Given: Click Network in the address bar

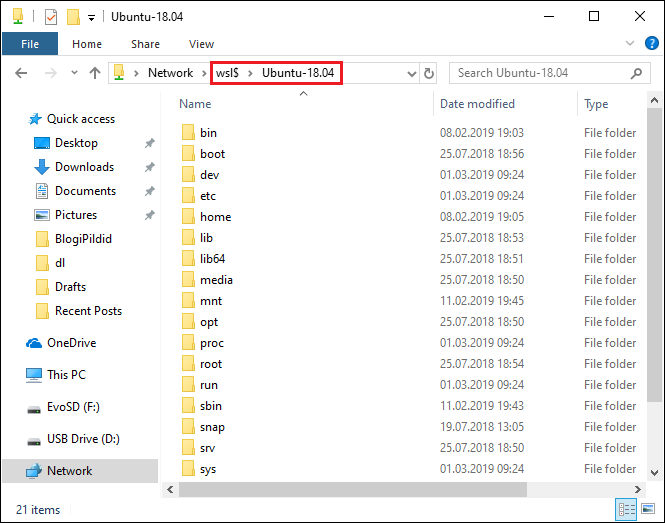Looking at the screenshot, I should tap(170, 73).
